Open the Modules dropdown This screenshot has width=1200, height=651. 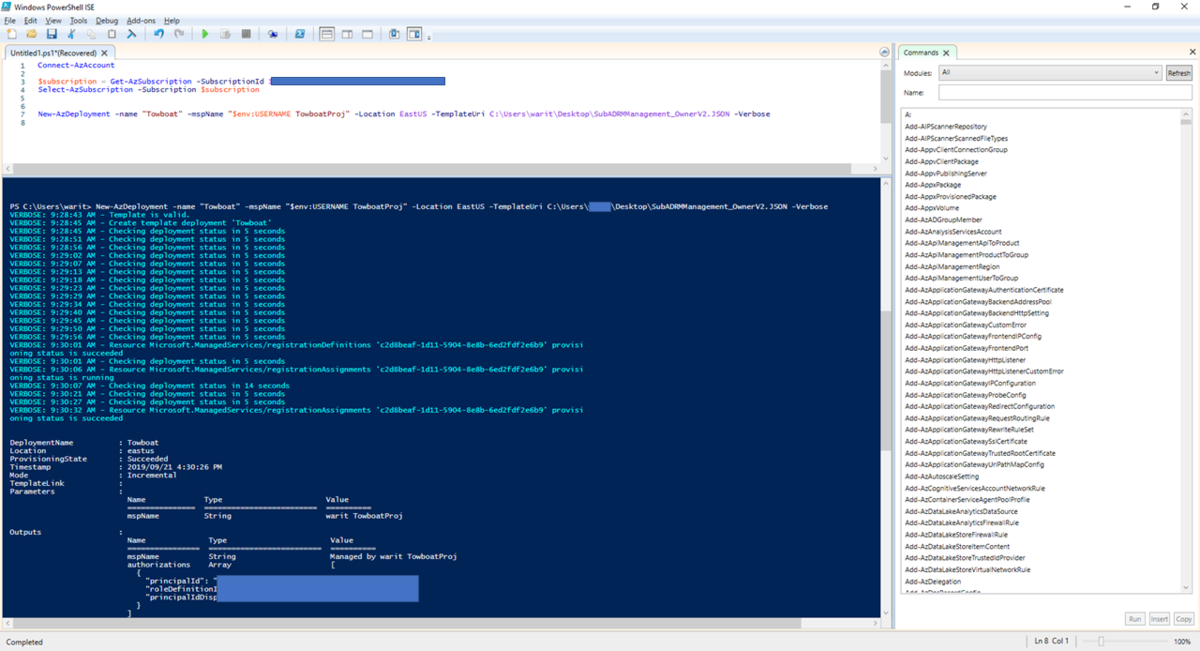click(x=1050, y=73)
